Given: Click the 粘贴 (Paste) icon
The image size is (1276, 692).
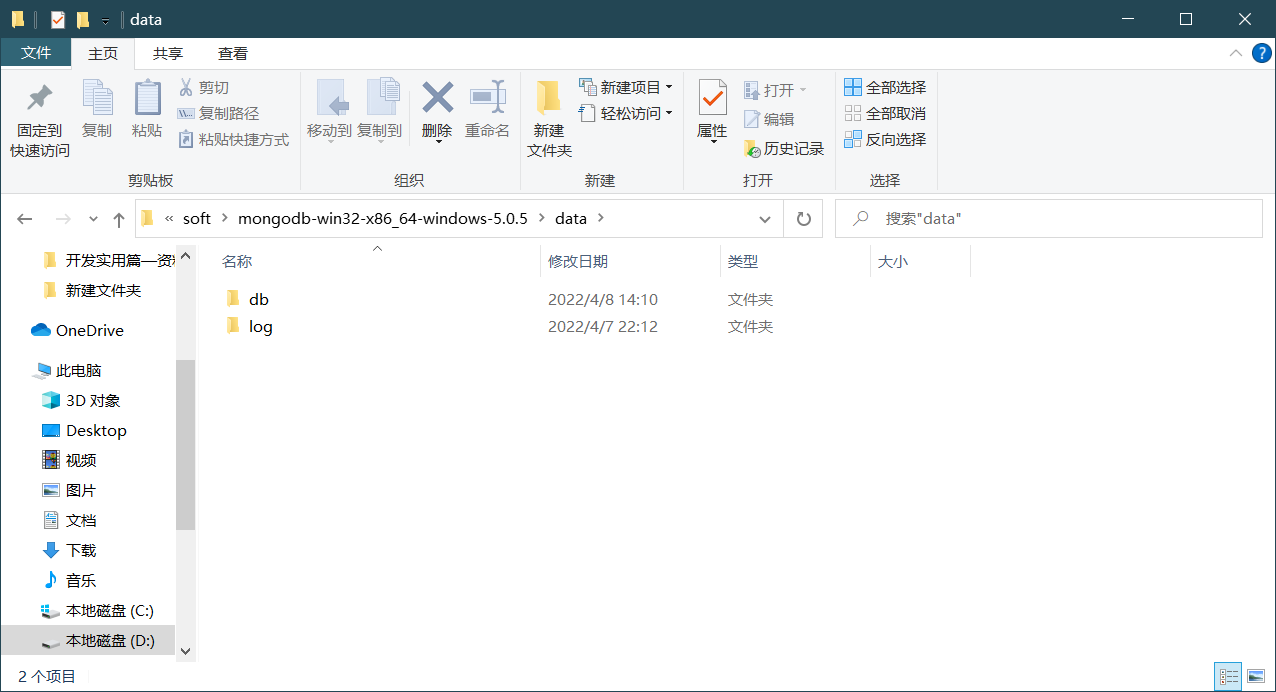Looking at the screenshot, I should 147,114.
